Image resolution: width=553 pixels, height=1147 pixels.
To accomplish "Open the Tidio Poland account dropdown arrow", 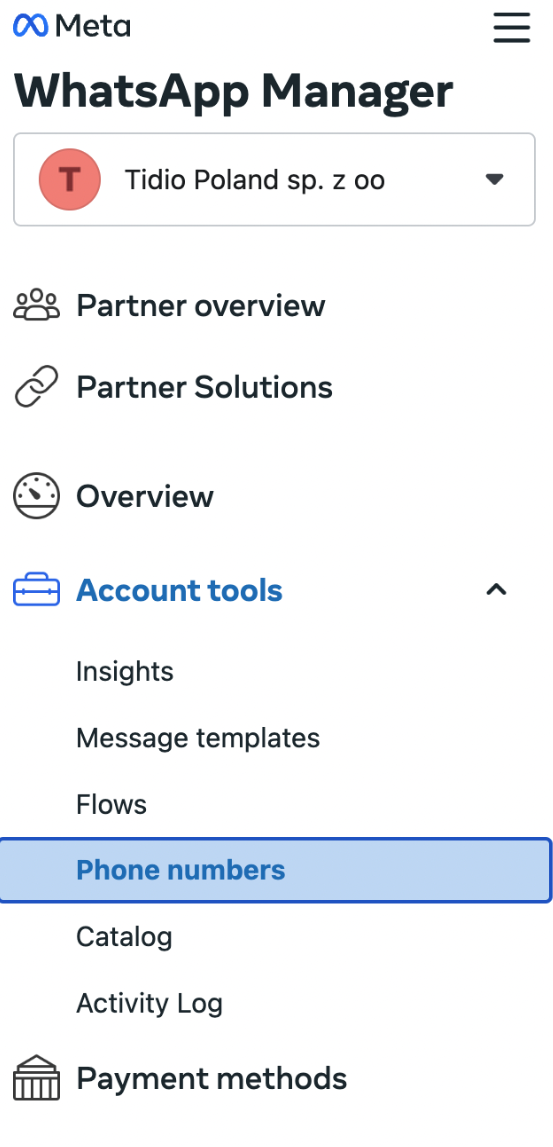I will 495,179.
